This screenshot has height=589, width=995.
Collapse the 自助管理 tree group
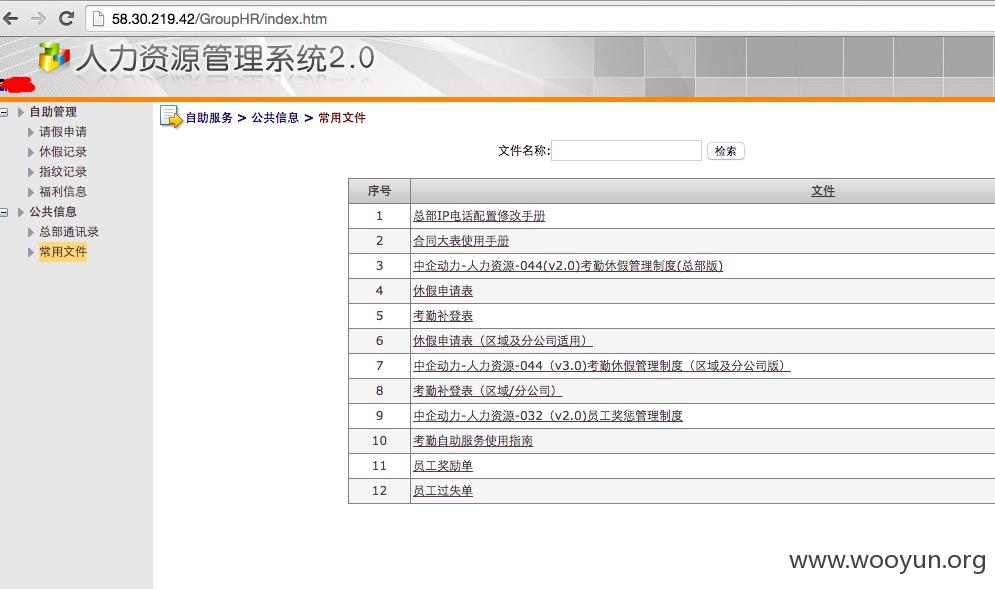(x=4, y=112)
